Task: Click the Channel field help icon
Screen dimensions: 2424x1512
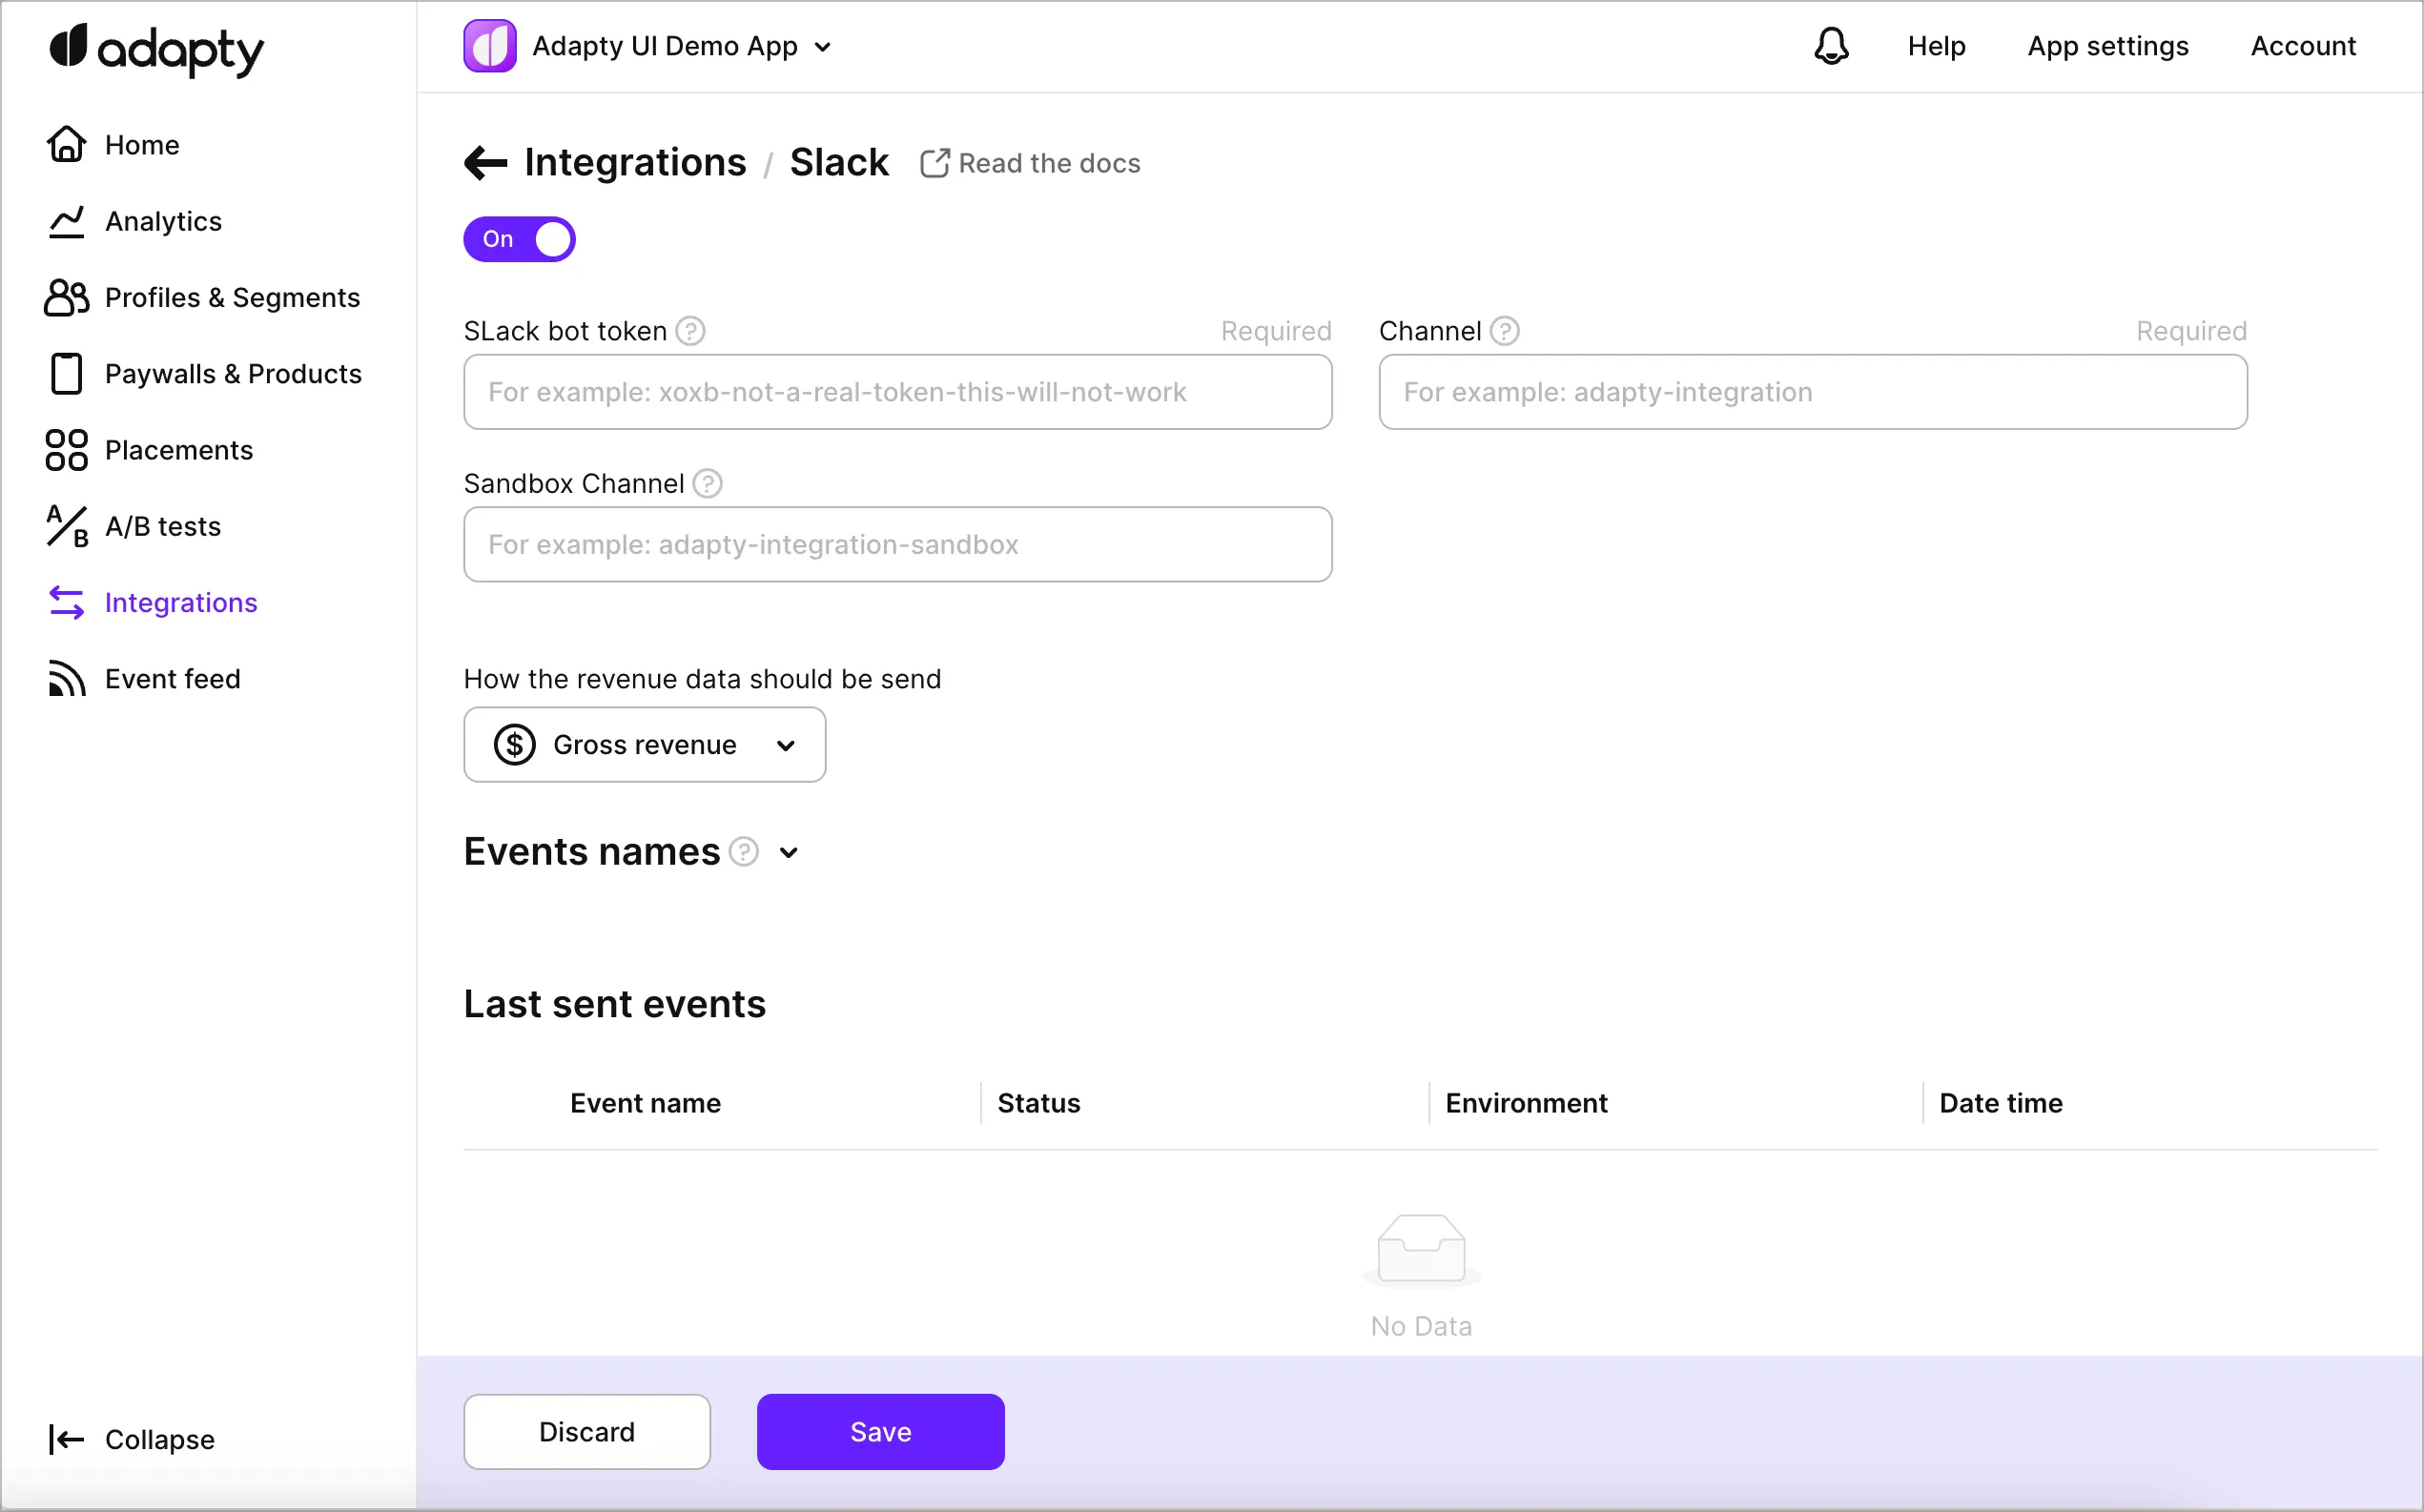Action: (x=1504, y=331)
